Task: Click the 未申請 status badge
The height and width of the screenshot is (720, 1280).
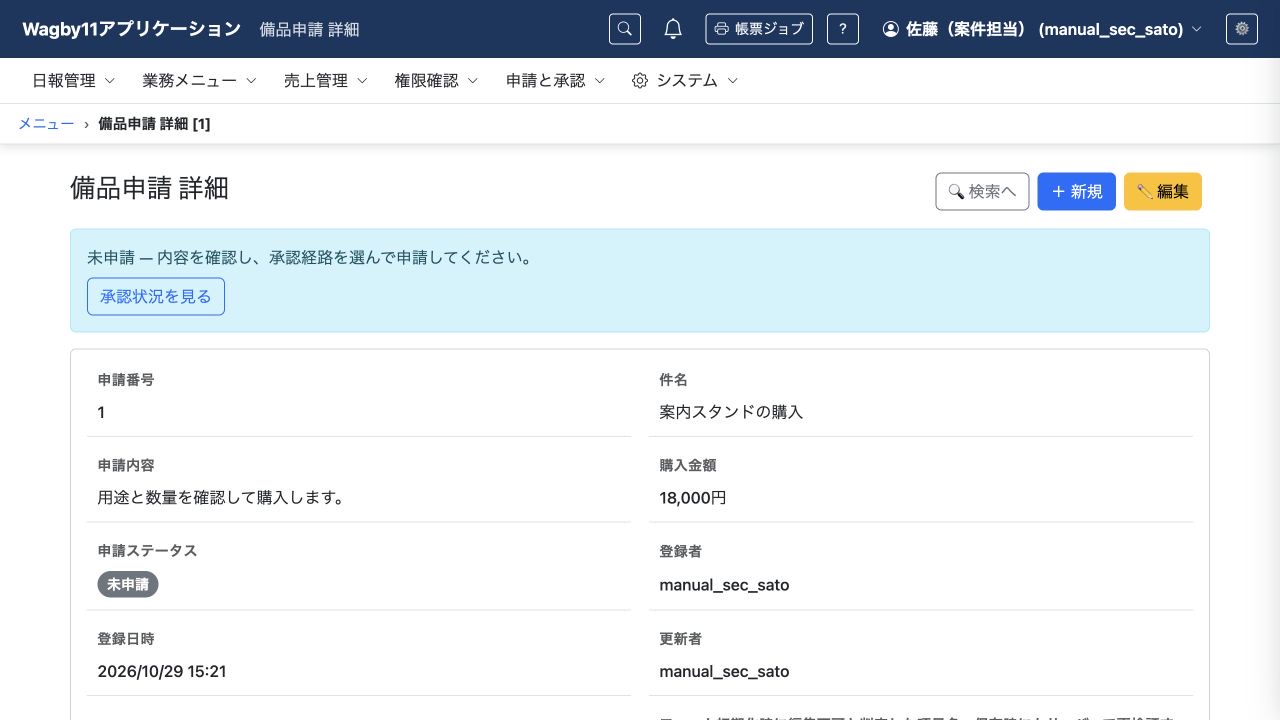Action: [x=128, y=584]
